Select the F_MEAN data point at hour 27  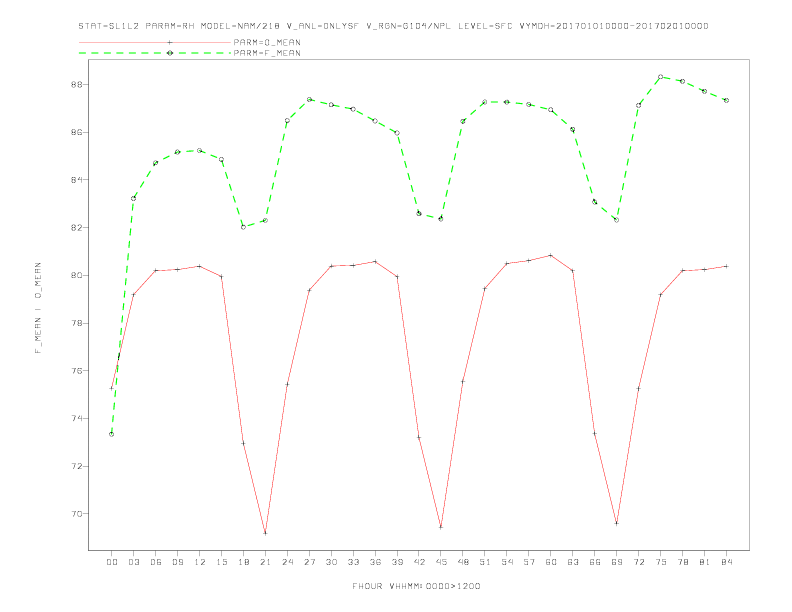click(309, 99)
